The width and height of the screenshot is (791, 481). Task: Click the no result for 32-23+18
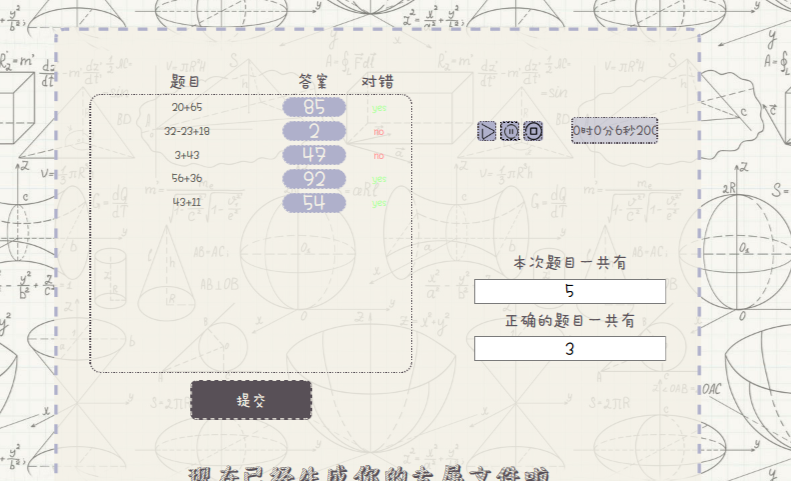point(379,132)
